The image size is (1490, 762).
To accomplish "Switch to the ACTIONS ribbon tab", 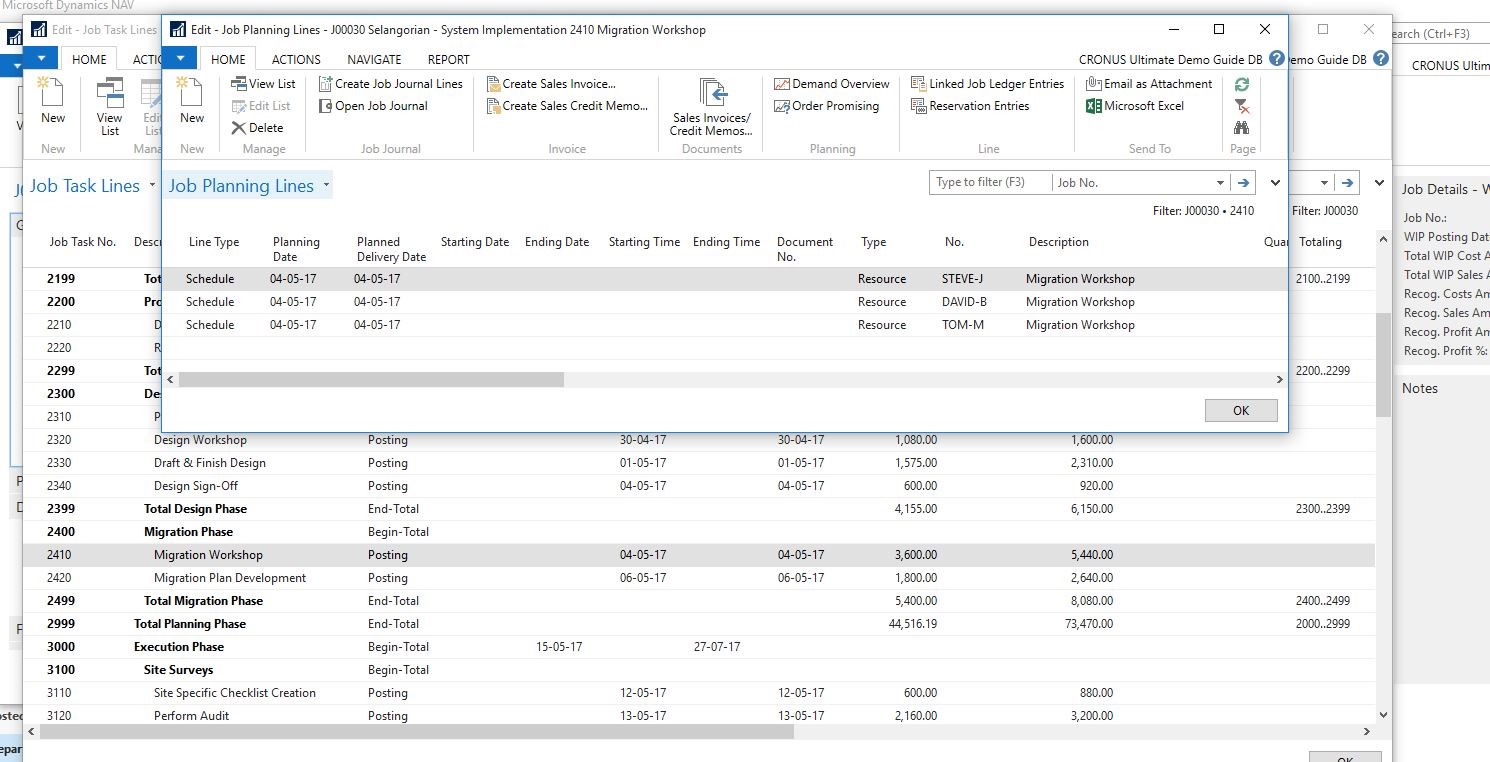I will tap(295, 59).
